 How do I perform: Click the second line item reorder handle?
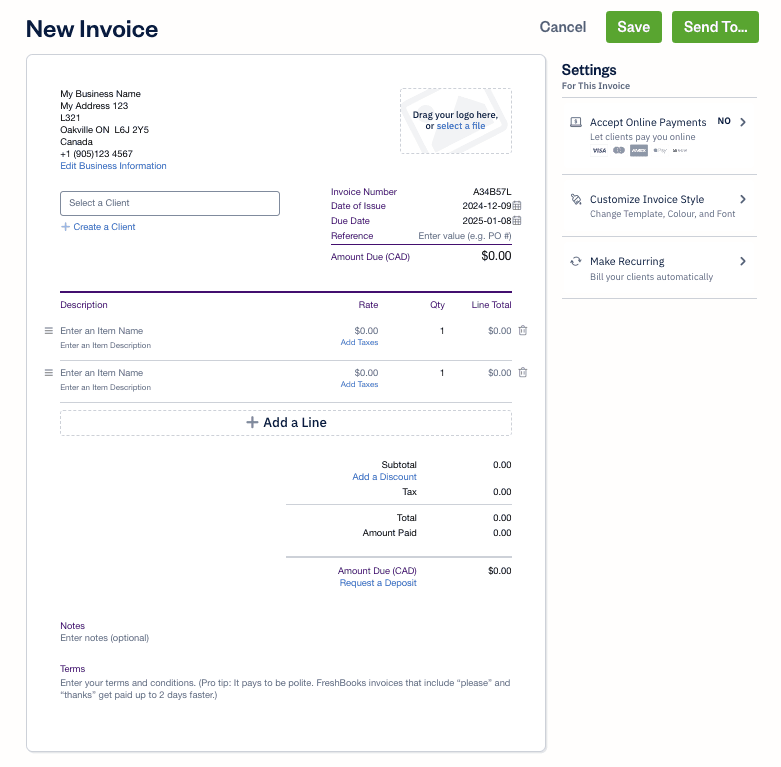[48, 373]
